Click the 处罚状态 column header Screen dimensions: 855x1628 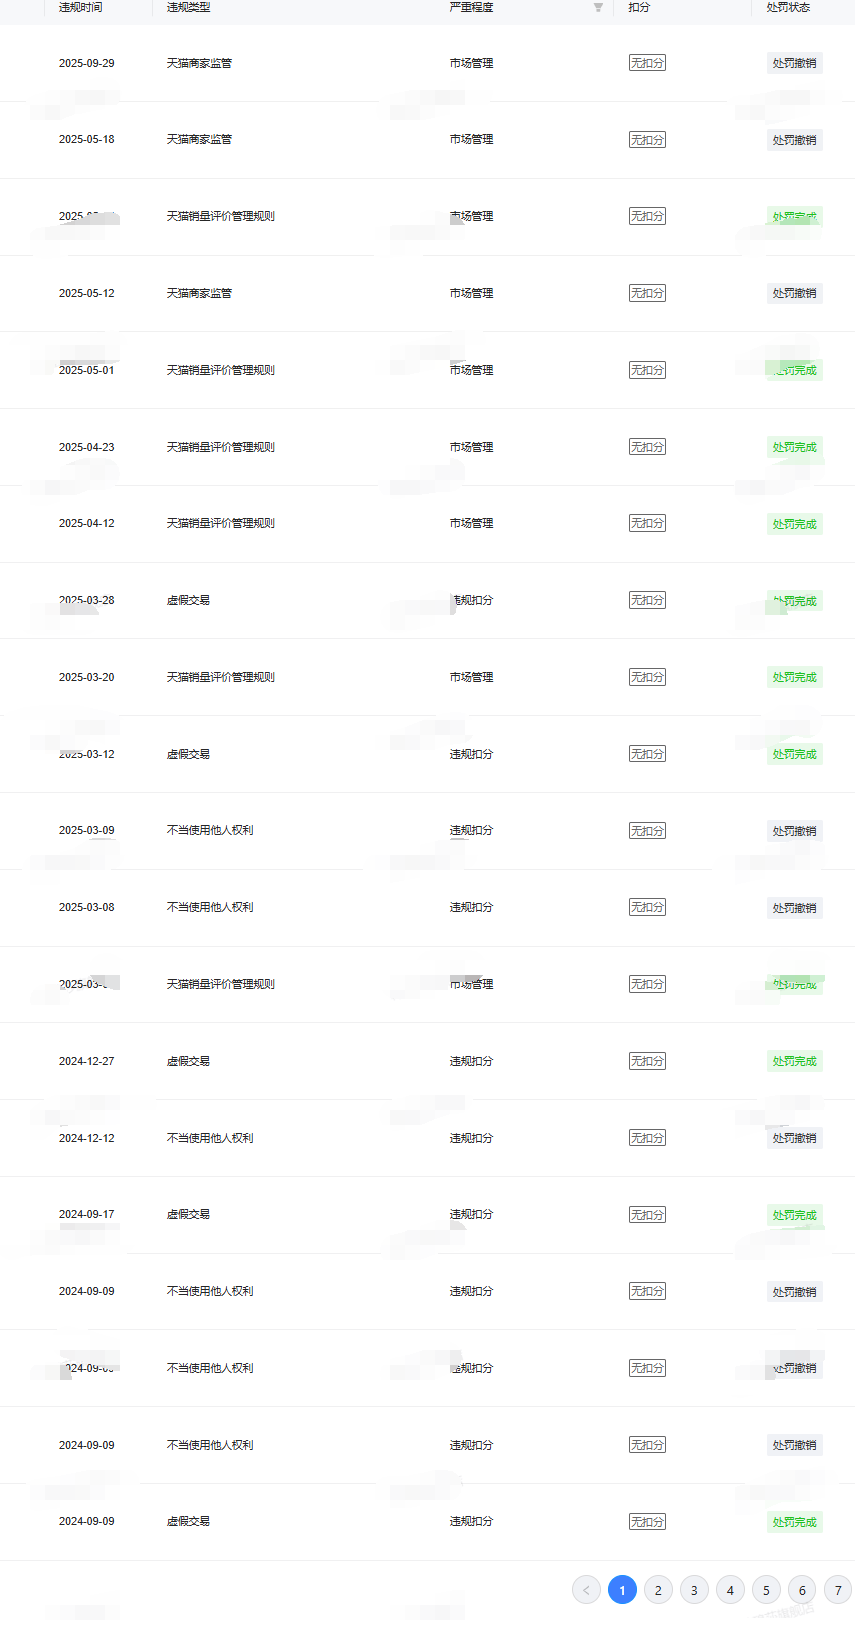click(x=788, y=8)
